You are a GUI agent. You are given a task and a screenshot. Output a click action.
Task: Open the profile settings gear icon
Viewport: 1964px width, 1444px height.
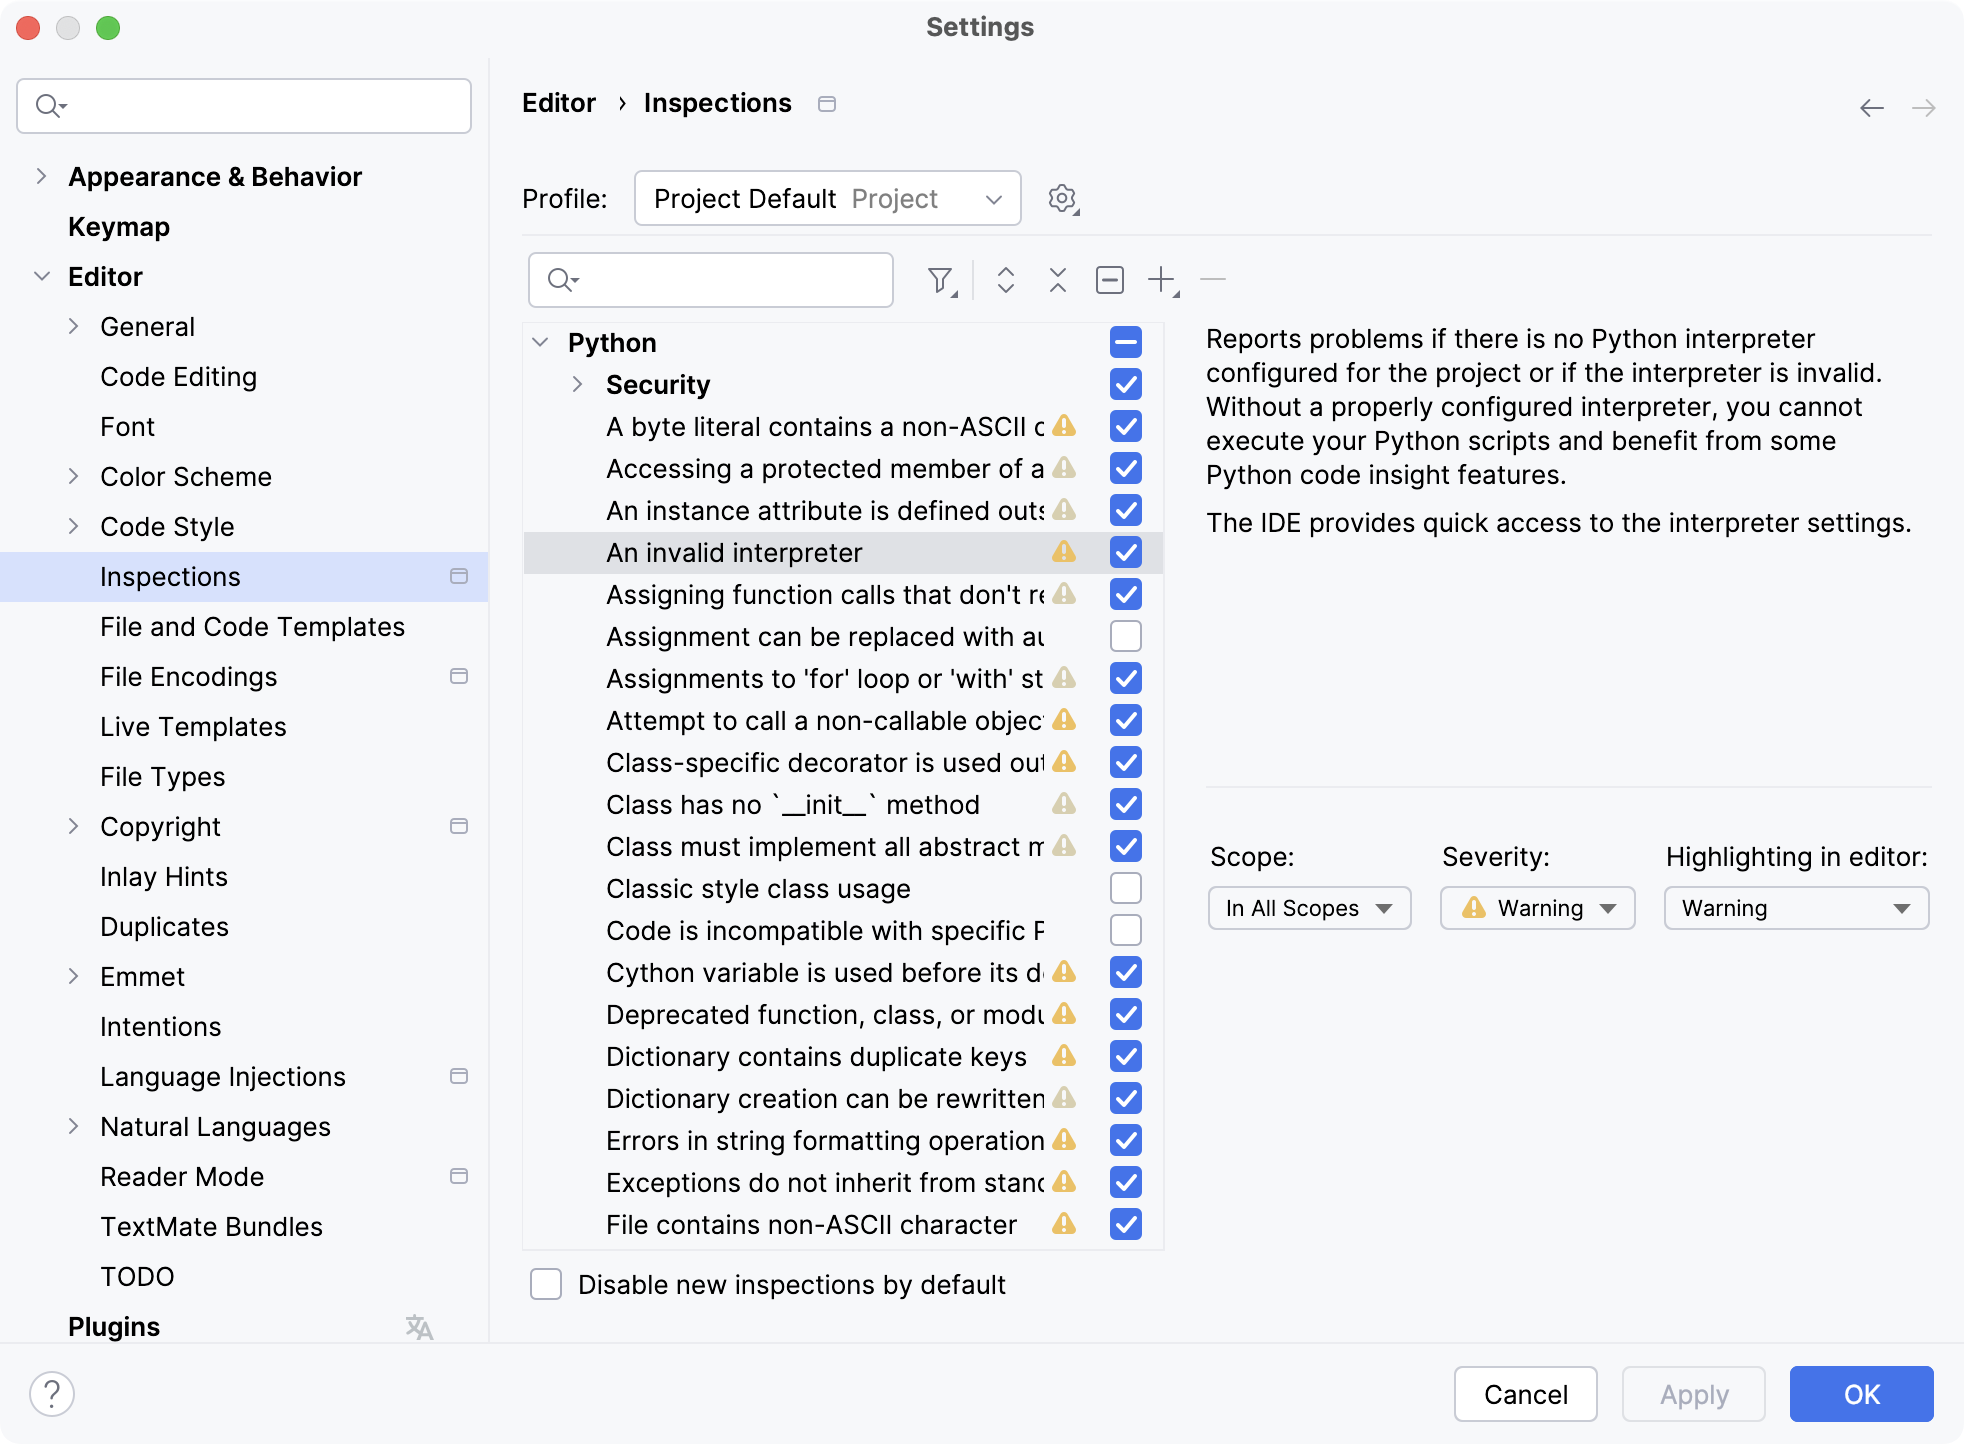[1062, 198]
